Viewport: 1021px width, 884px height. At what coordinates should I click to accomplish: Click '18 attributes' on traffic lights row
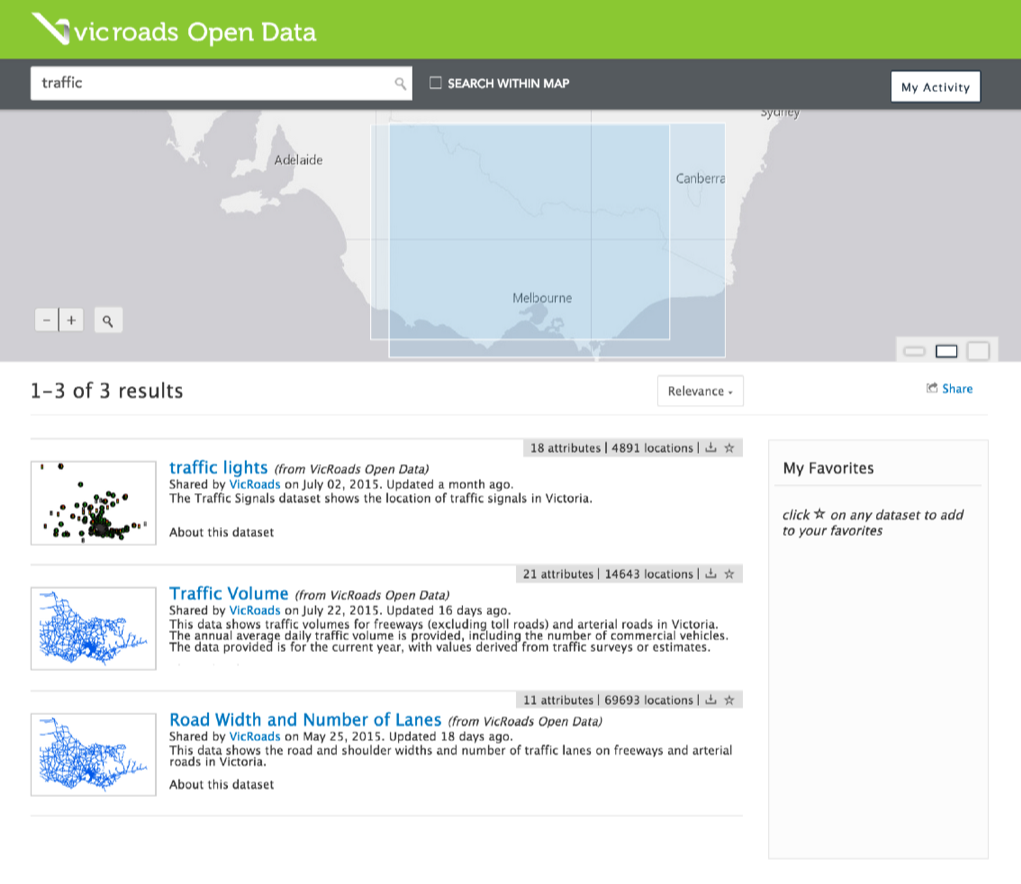click(x=565, y=448)
